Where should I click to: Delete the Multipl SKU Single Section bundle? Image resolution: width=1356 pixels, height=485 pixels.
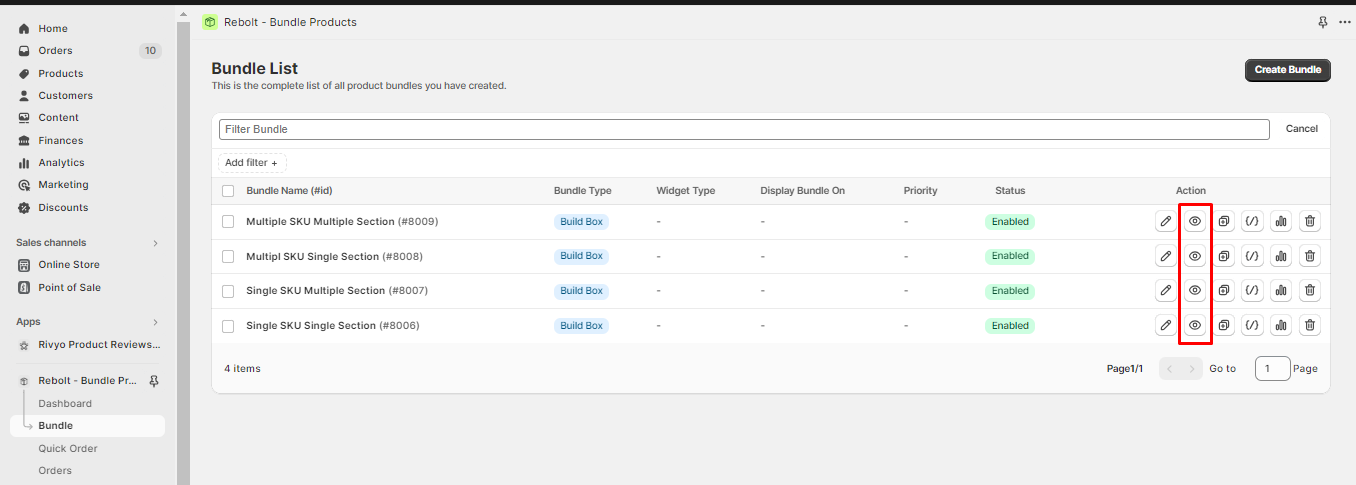pyautogui.click(x=1310, y=256)
